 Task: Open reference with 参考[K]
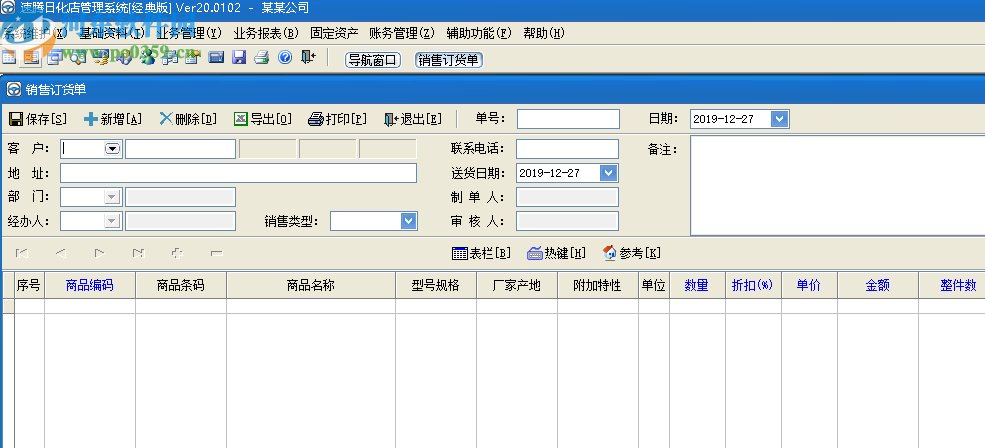(x=631, y=253)
